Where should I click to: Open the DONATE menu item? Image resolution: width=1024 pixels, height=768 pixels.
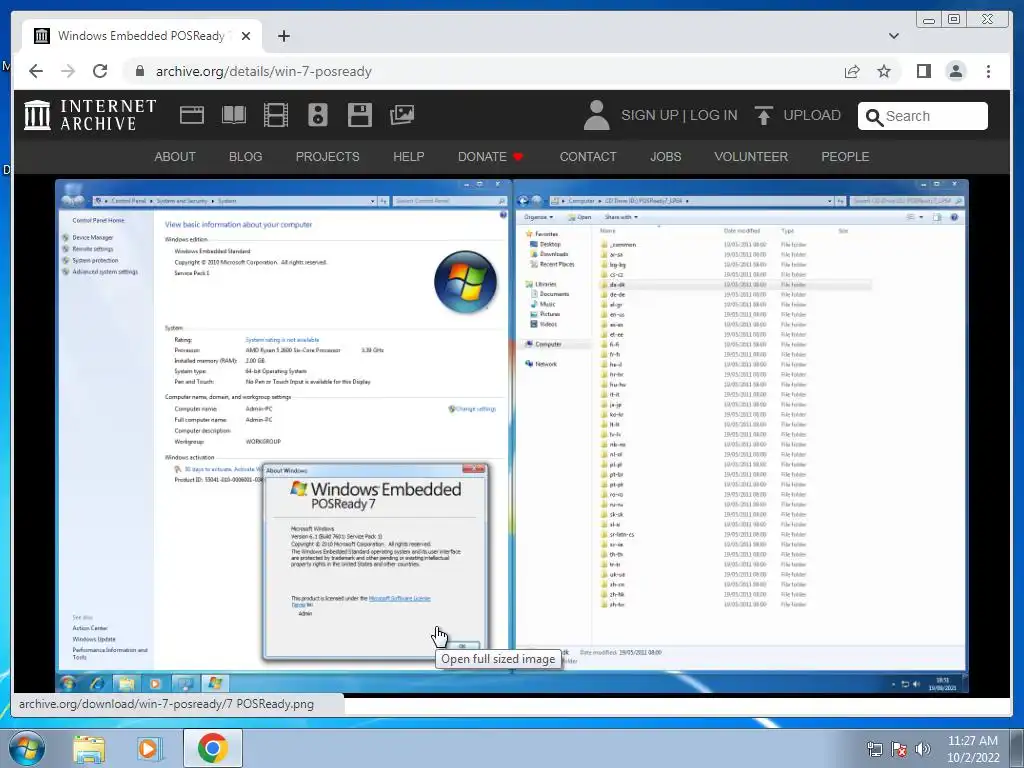(x=490, y=157)
